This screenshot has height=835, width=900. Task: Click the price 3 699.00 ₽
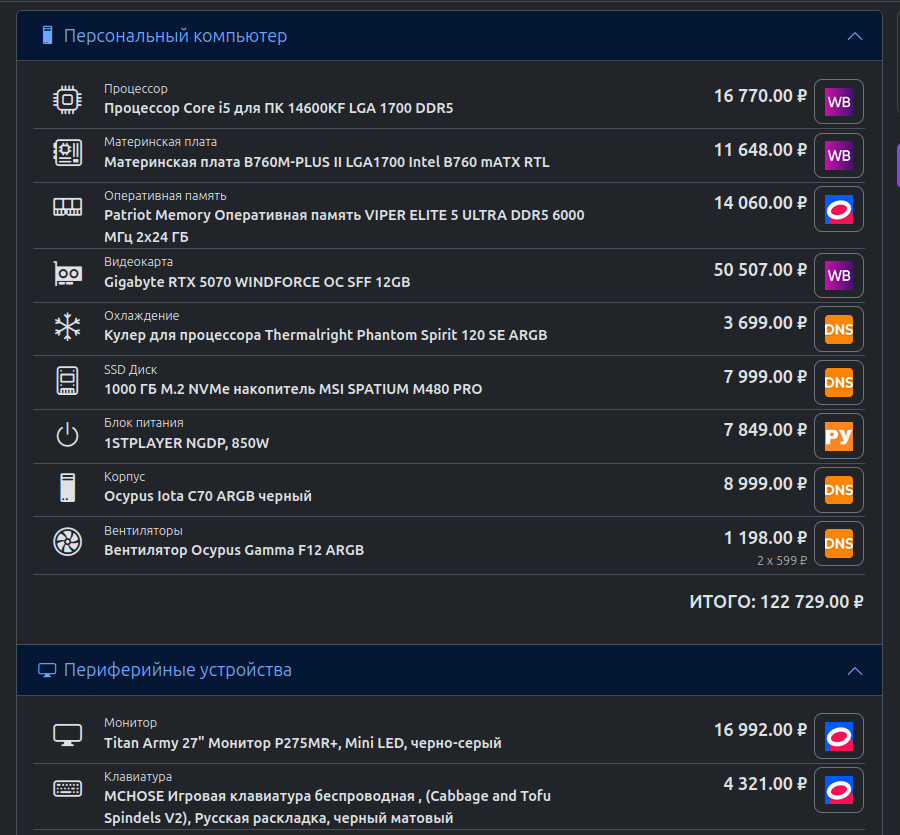coord(765,323)
